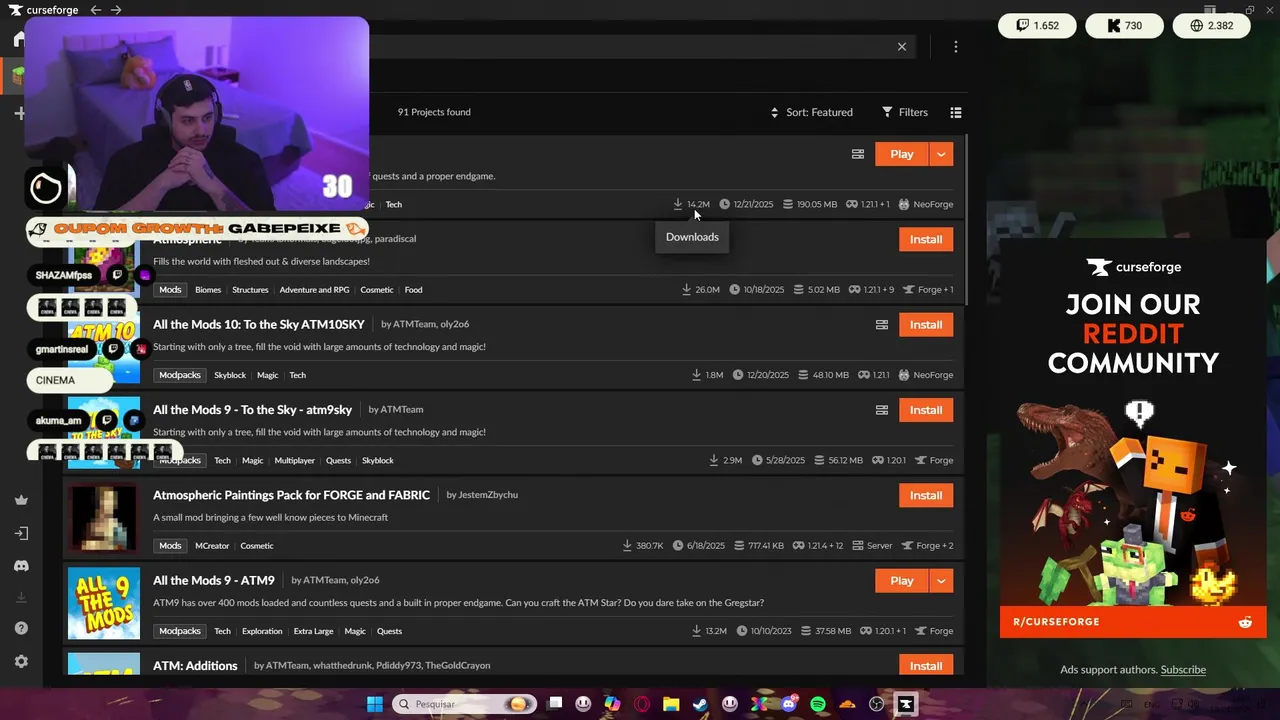This screenshot has width=1280, height=720.
Task: Install ATM: Additions
Action: [926, 666]
